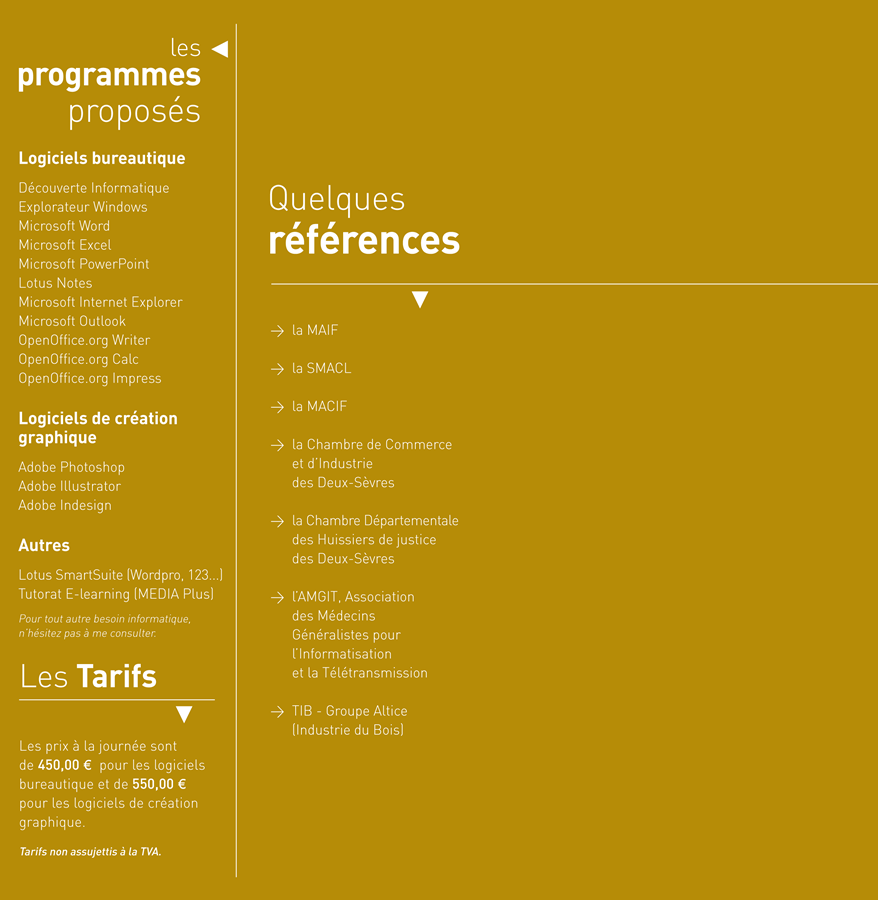The height and width of the screenshot is (900, 878).
Task: Choose Adobe Photoshop from graphic software
Action: click(71, 467)
